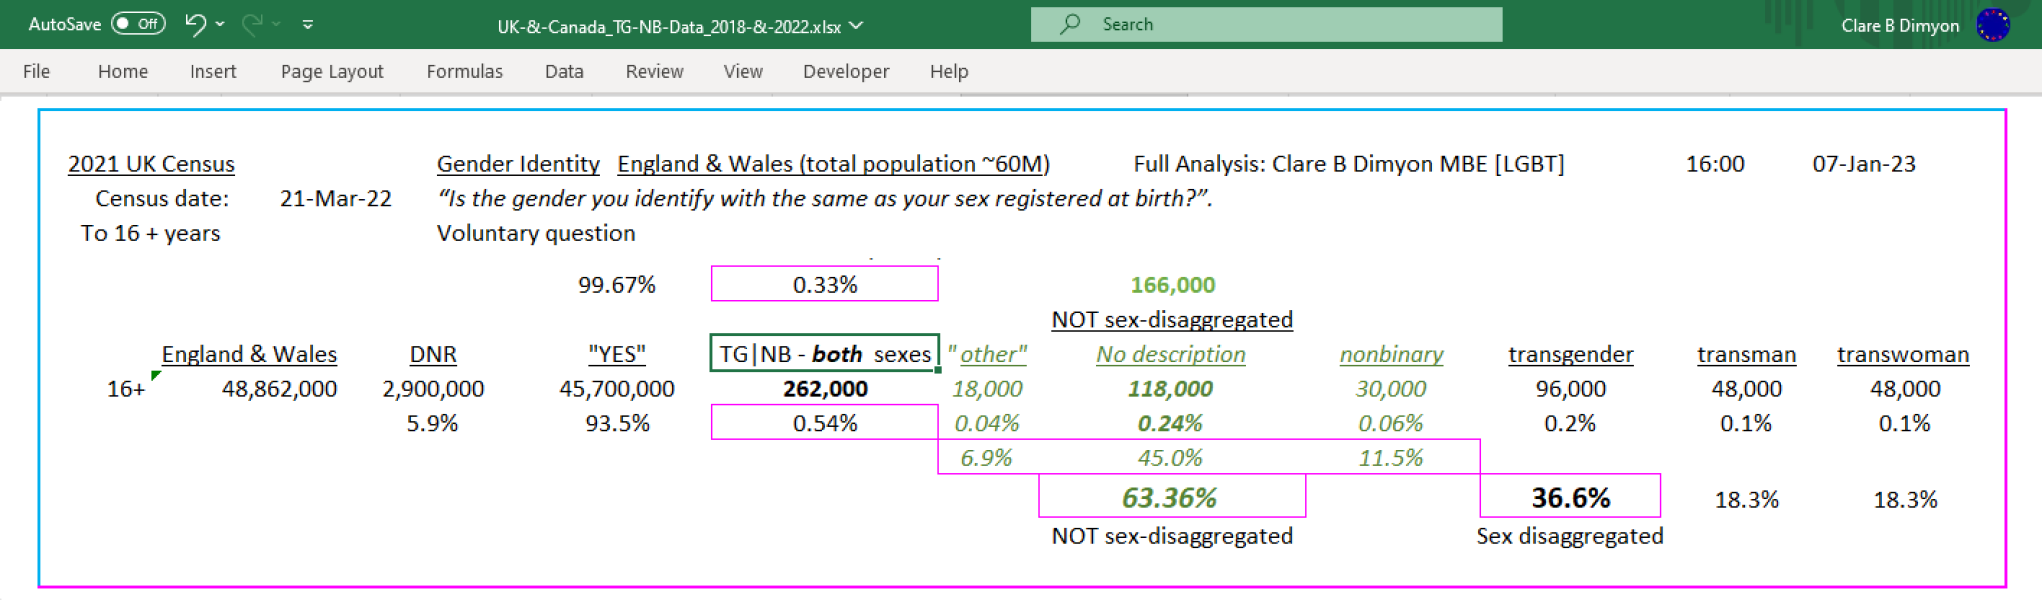This screenshot has height=600, width=2042.
Task: Click the Clare B Dimyon account name
Action: click(1899, 26)
